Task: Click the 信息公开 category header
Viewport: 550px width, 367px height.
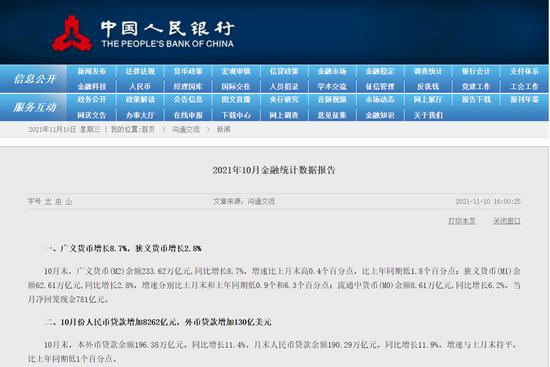Action: click(x=35, y=79)
